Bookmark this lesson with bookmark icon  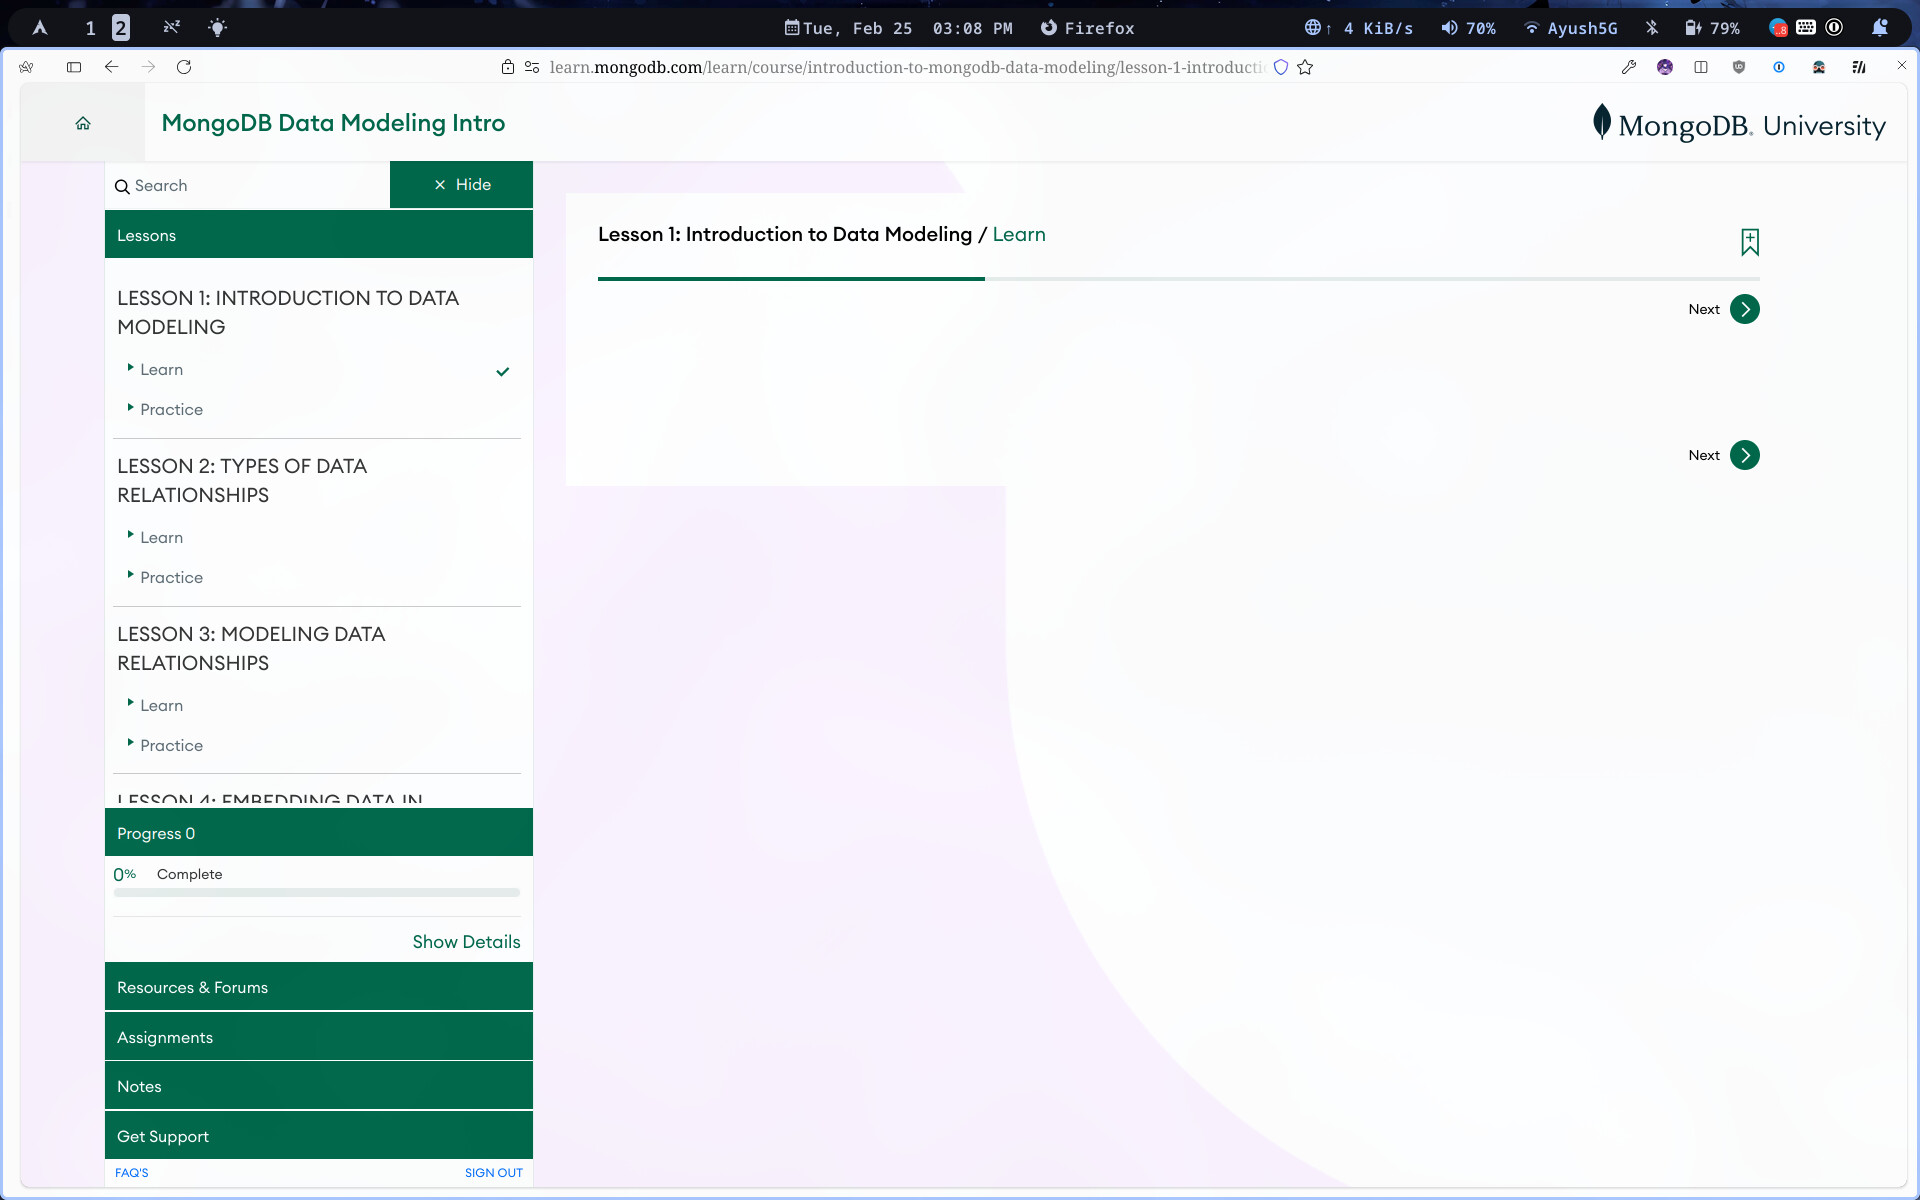1749,242
